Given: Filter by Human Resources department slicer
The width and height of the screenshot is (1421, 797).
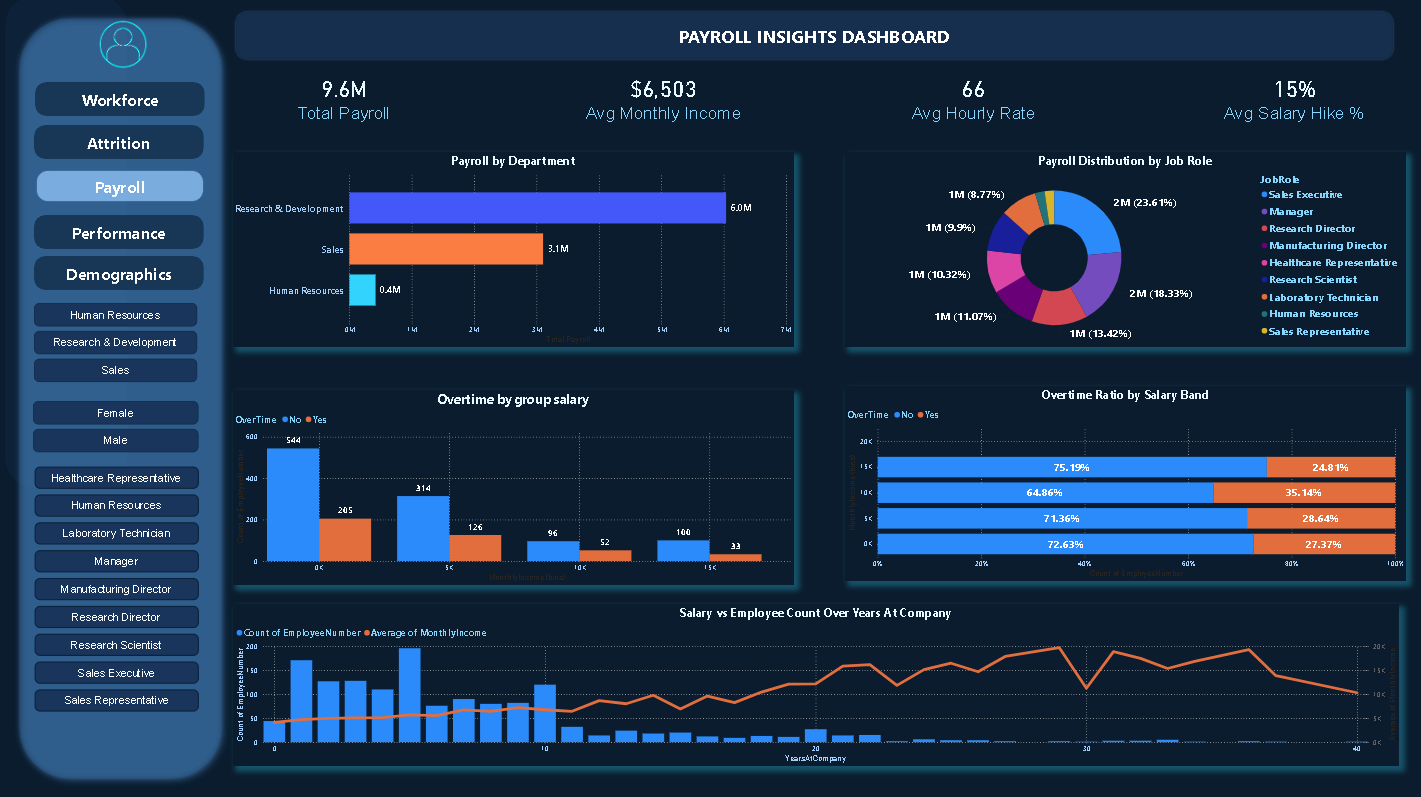Looking at the screenshot, I should [115, 315].
